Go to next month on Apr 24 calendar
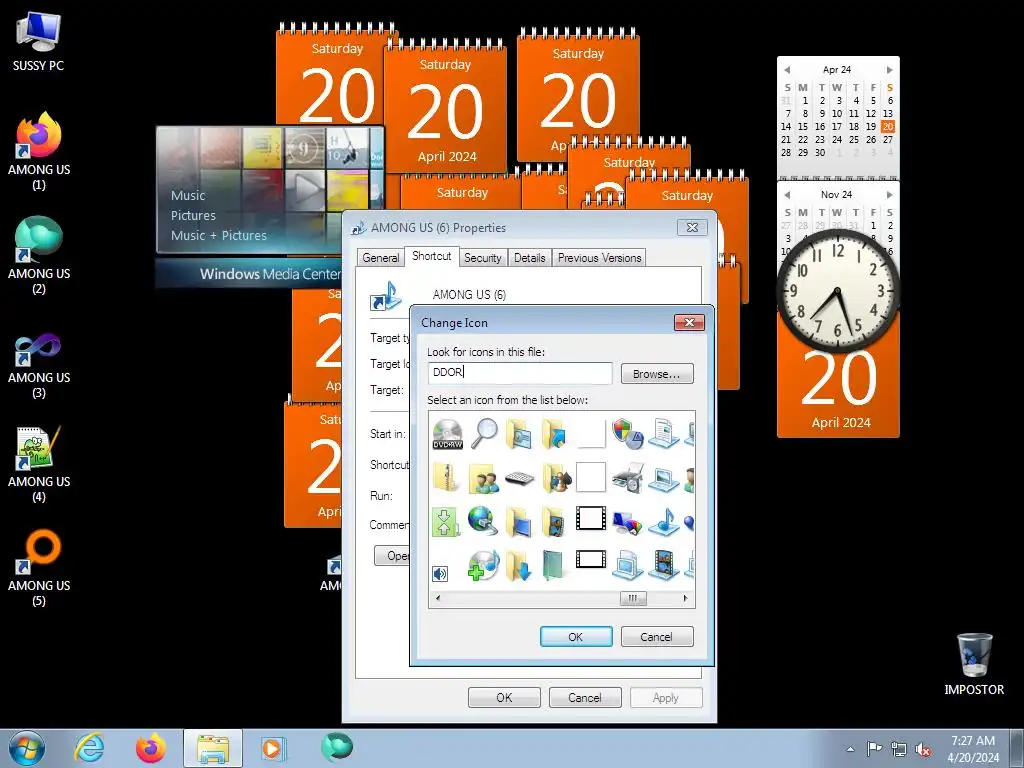The width and height of the screenshot is (1024, 768). (x=889, y=69)
